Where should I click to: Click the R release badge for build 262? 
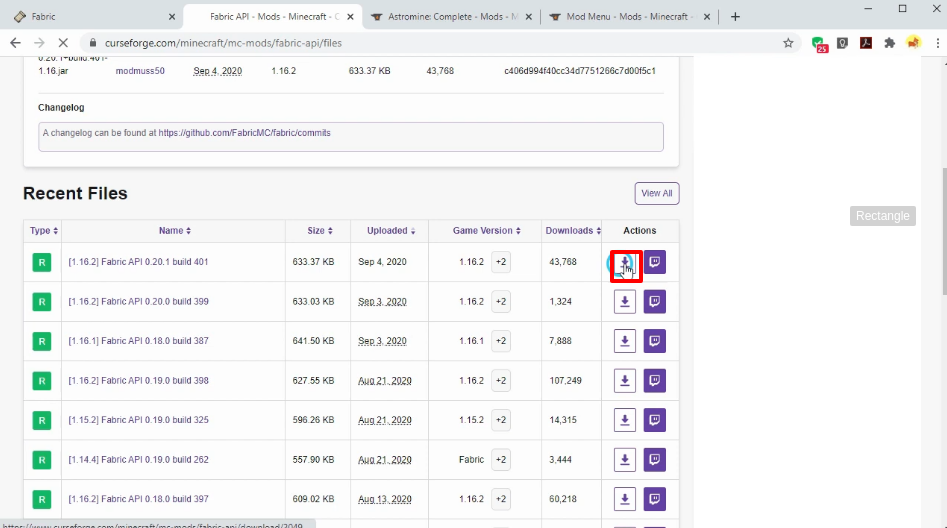[x=42, y=460]
